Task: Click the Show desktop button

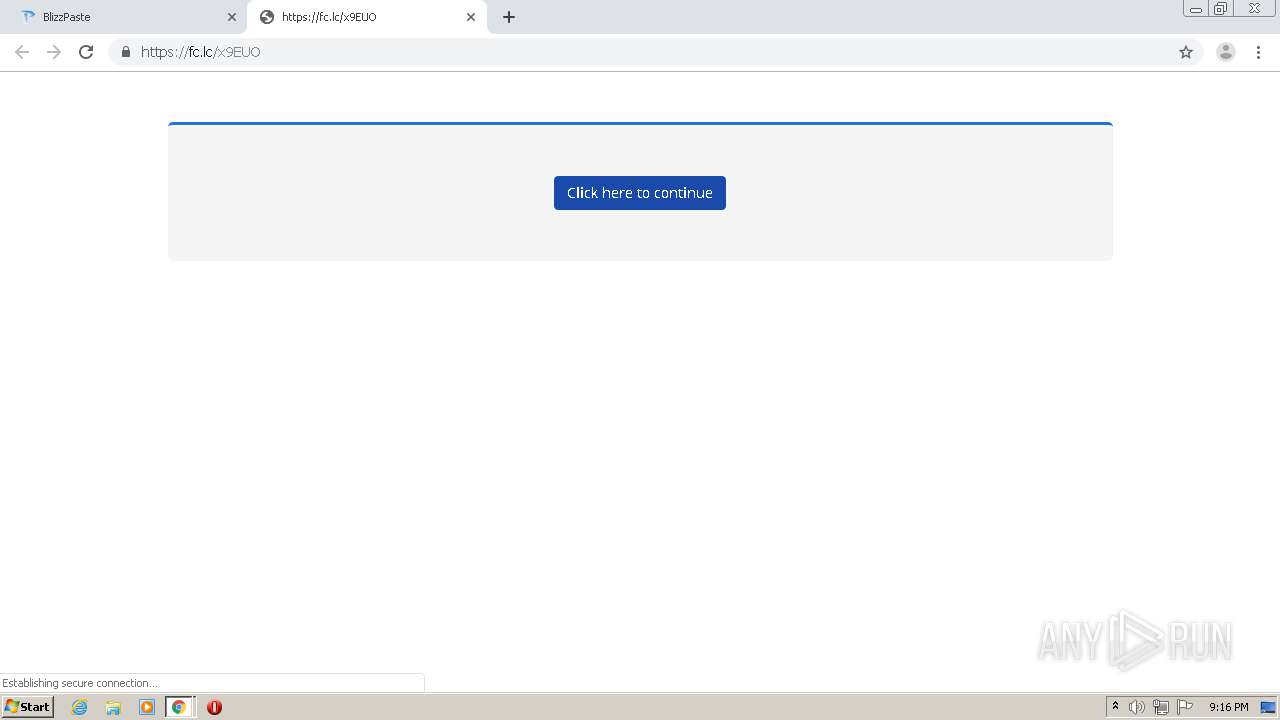Action: 1268,707
